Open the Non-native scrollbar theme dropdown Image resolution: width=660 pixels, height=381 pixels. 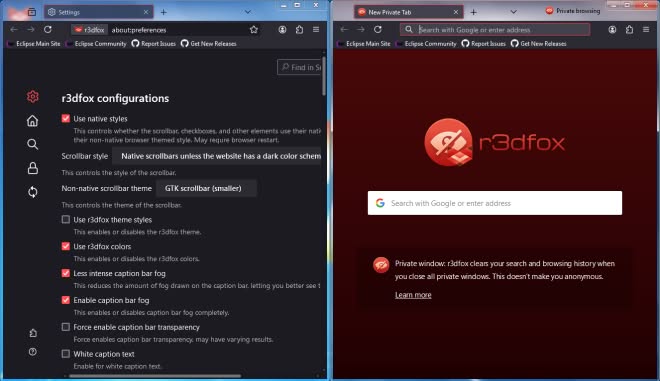coord(206,188)
